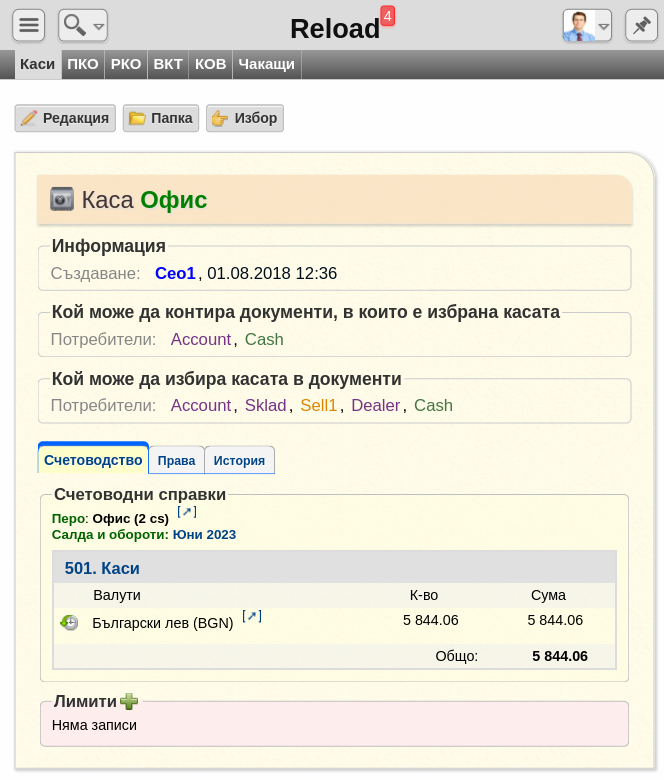Viewport: 664px width, 780px height.
Task: Click the magnifier search icon
Action: (75, 25)
